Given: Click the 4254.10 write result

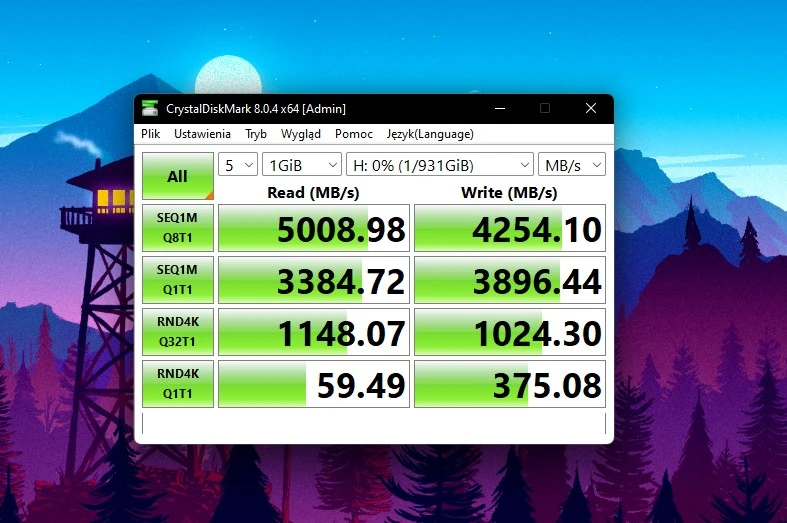Looking at the screenshot, I should pyautogui.click(x=510, y=228).
